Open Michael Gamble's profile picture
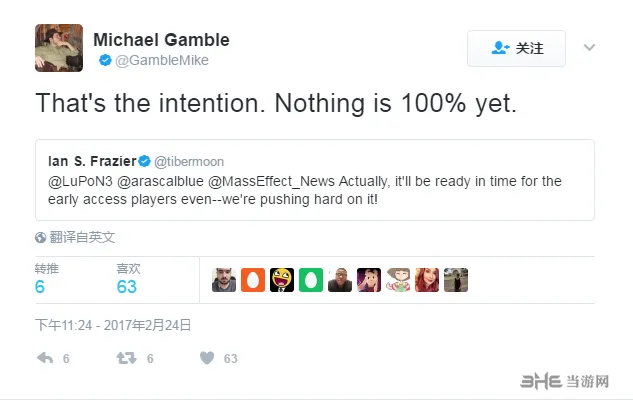This screenshot has width=633, height=400. click(59, 48)
